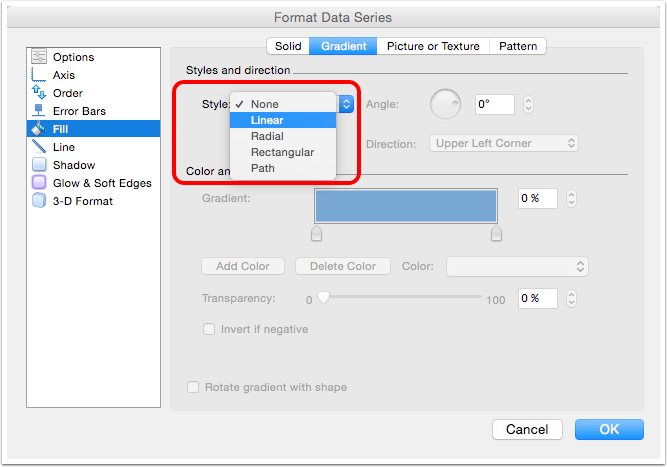
Task: Expand the Color dropdown
Action: (516, 266)
